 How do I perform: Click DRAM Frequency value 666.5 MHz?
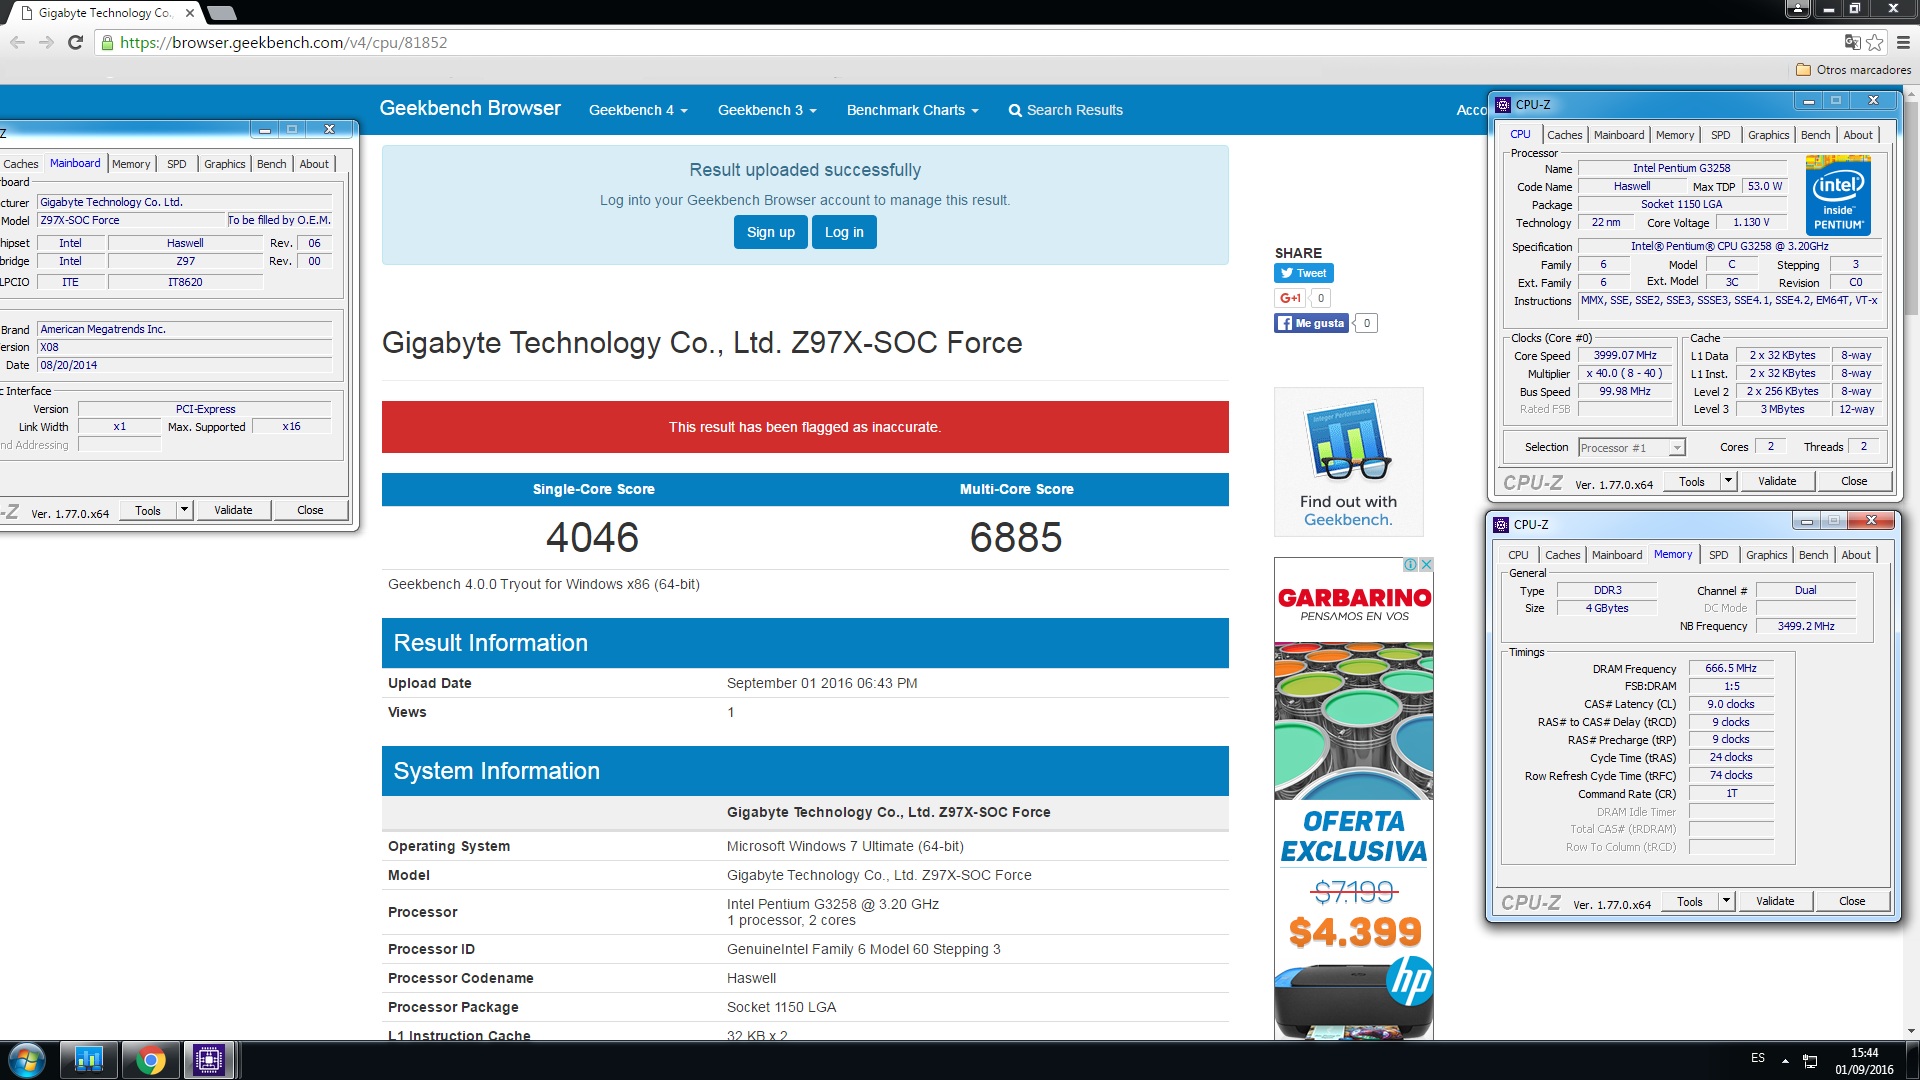pos(1731,669)
